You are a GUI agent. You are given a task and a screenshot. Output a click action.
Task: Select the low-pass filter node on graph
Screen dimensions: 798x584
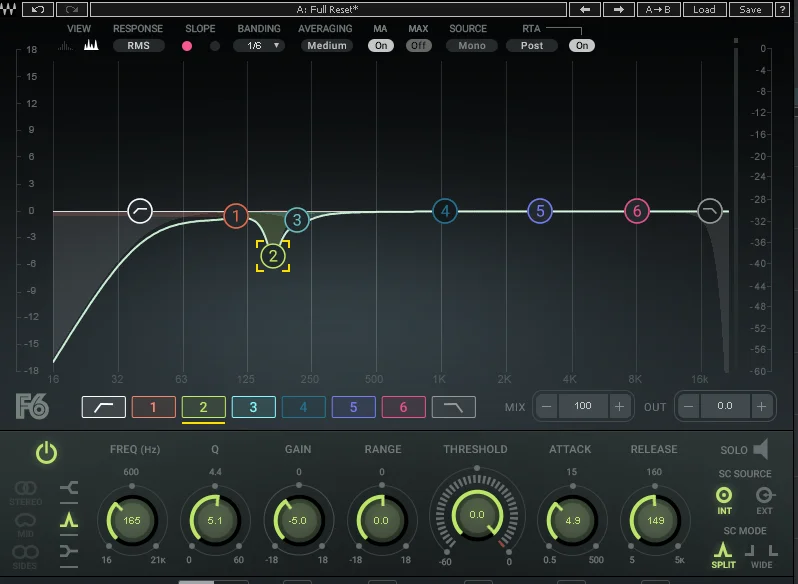tap(710, 211)
